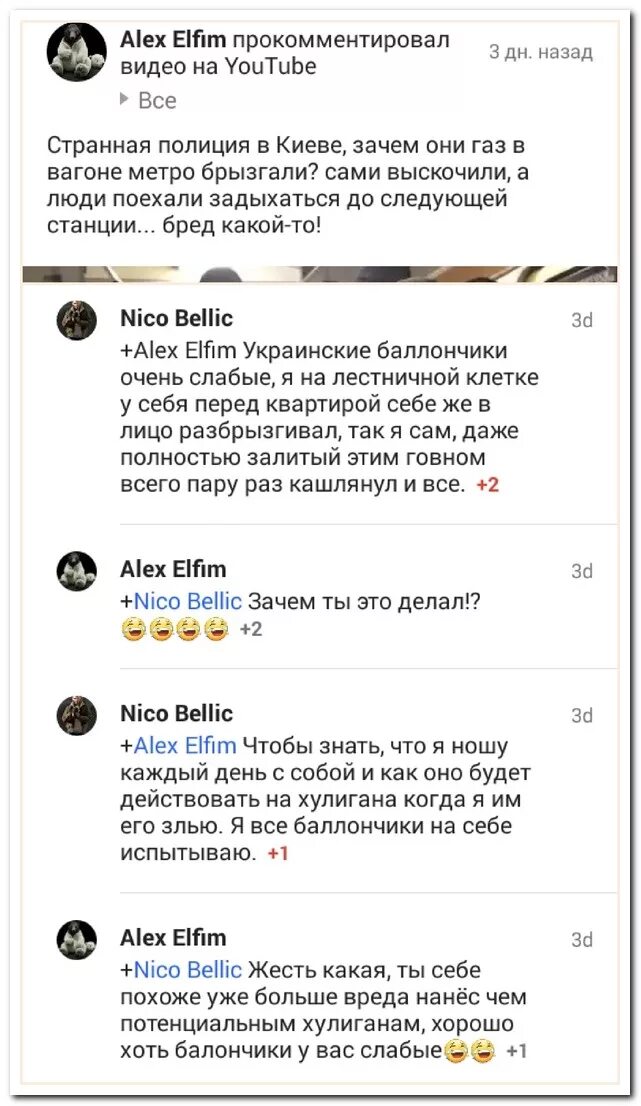Click first Nico Bellic comment's '3d' timestamp
This screenshot has height=1106, width=641.
click(x=581, y=320)
